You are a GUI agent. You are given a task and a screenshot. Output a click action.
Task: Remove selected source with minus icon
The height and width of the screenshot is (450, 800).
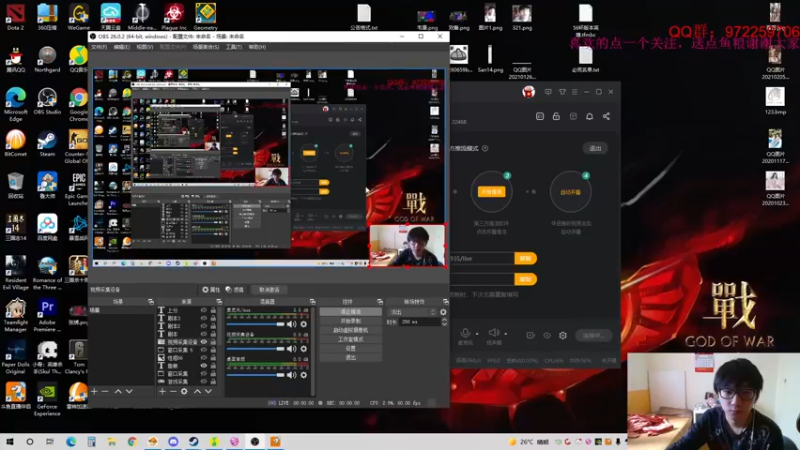pos(173,391)
